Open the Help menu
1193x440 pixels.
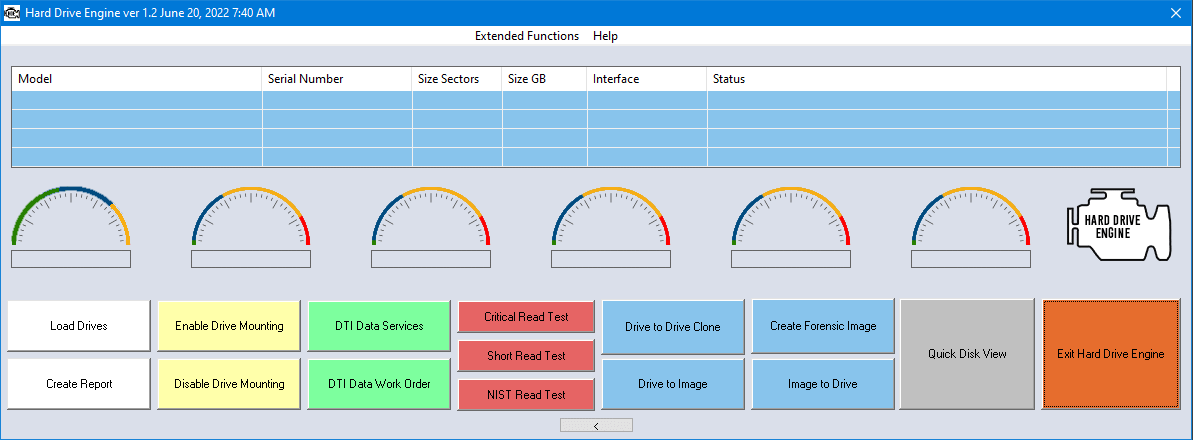point(606,36)
